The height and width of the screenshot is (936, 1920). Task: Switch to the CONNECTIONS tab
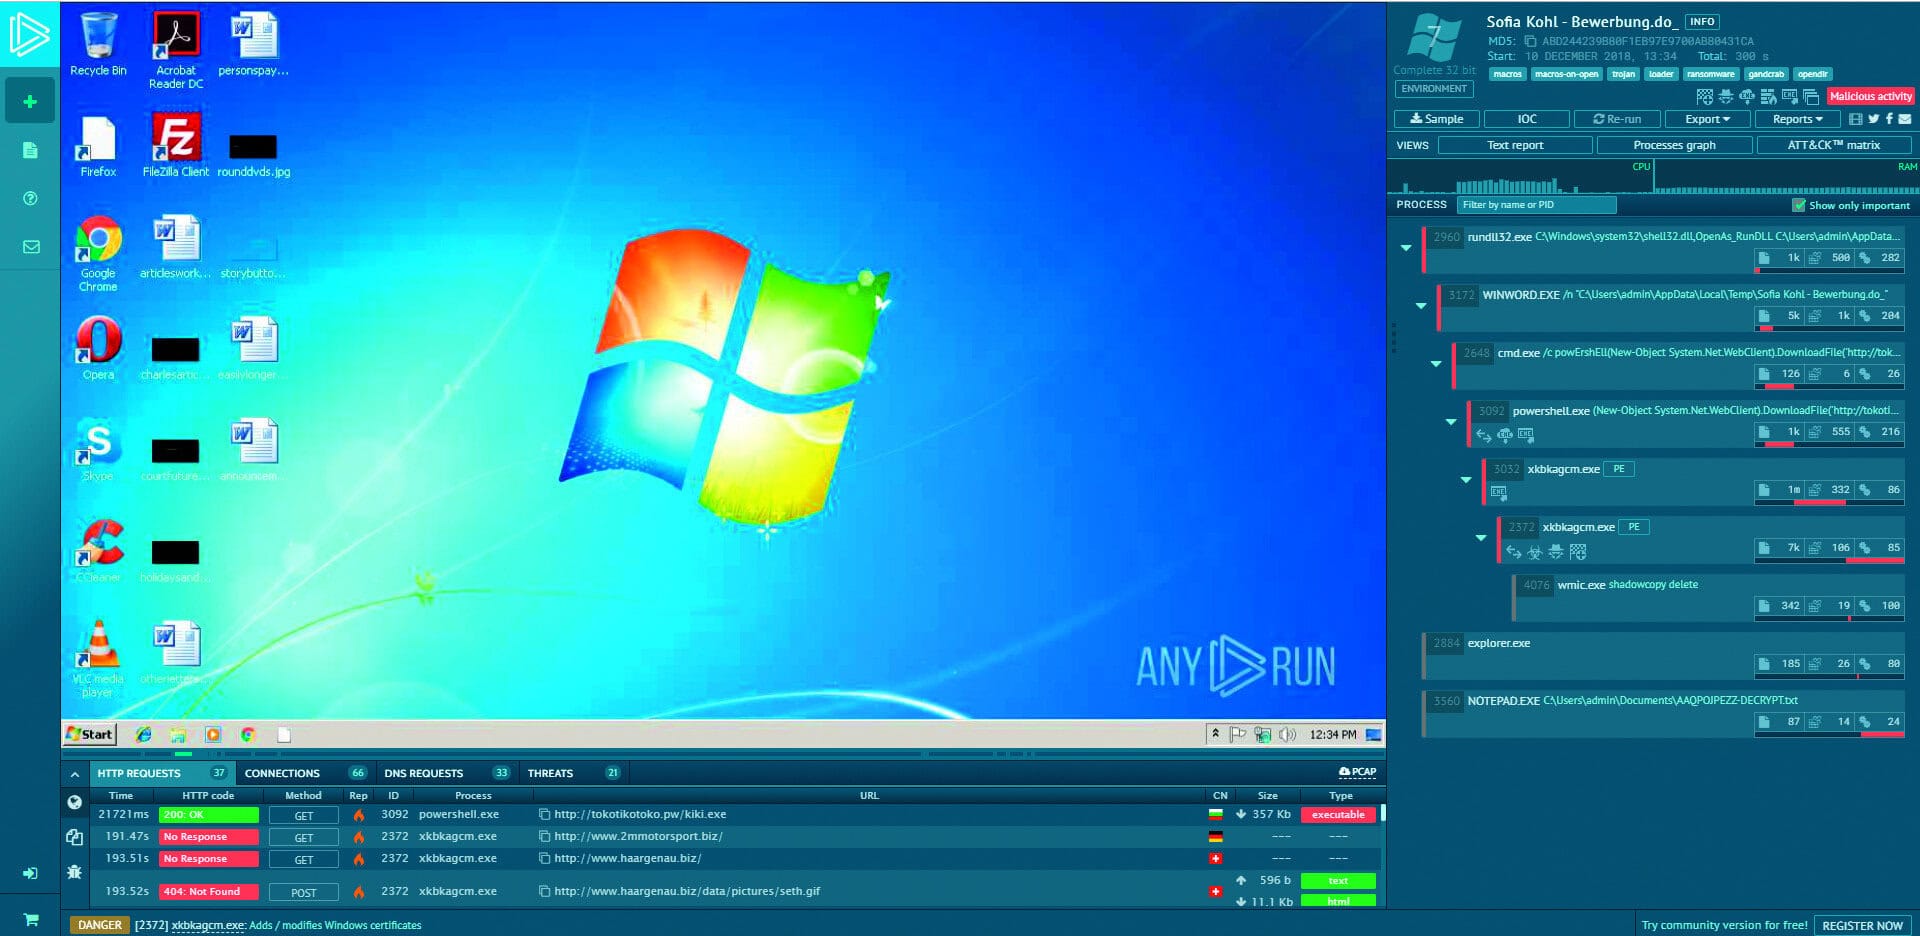[x=283, y=772]
